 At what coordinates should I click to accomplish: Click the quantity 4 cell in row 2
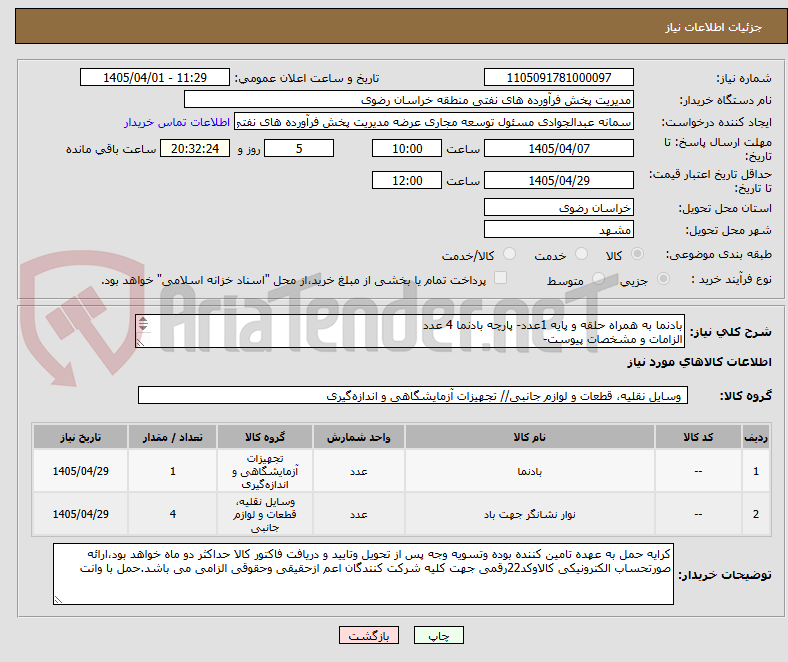pos(172,514)
